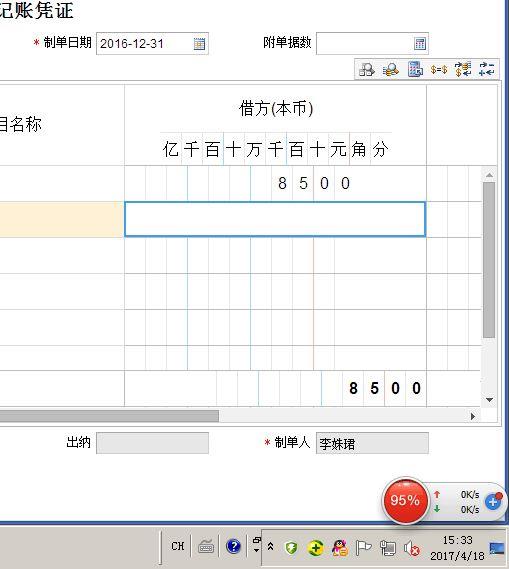Click the 元 digit column header

pyautogui.click(x=338, y=150)
